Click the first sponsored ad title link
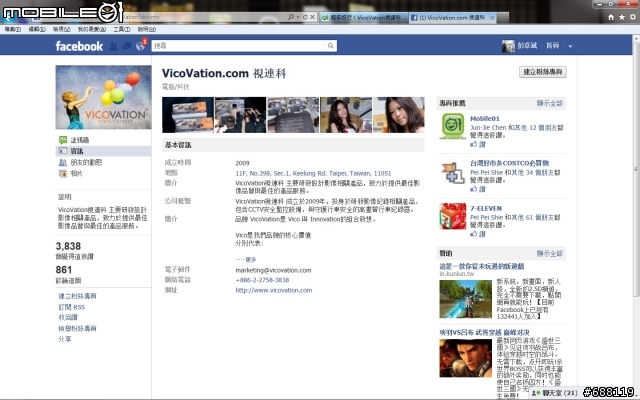Screen dimensions: 640x400 pyautogui.click(x=482, y=267)
